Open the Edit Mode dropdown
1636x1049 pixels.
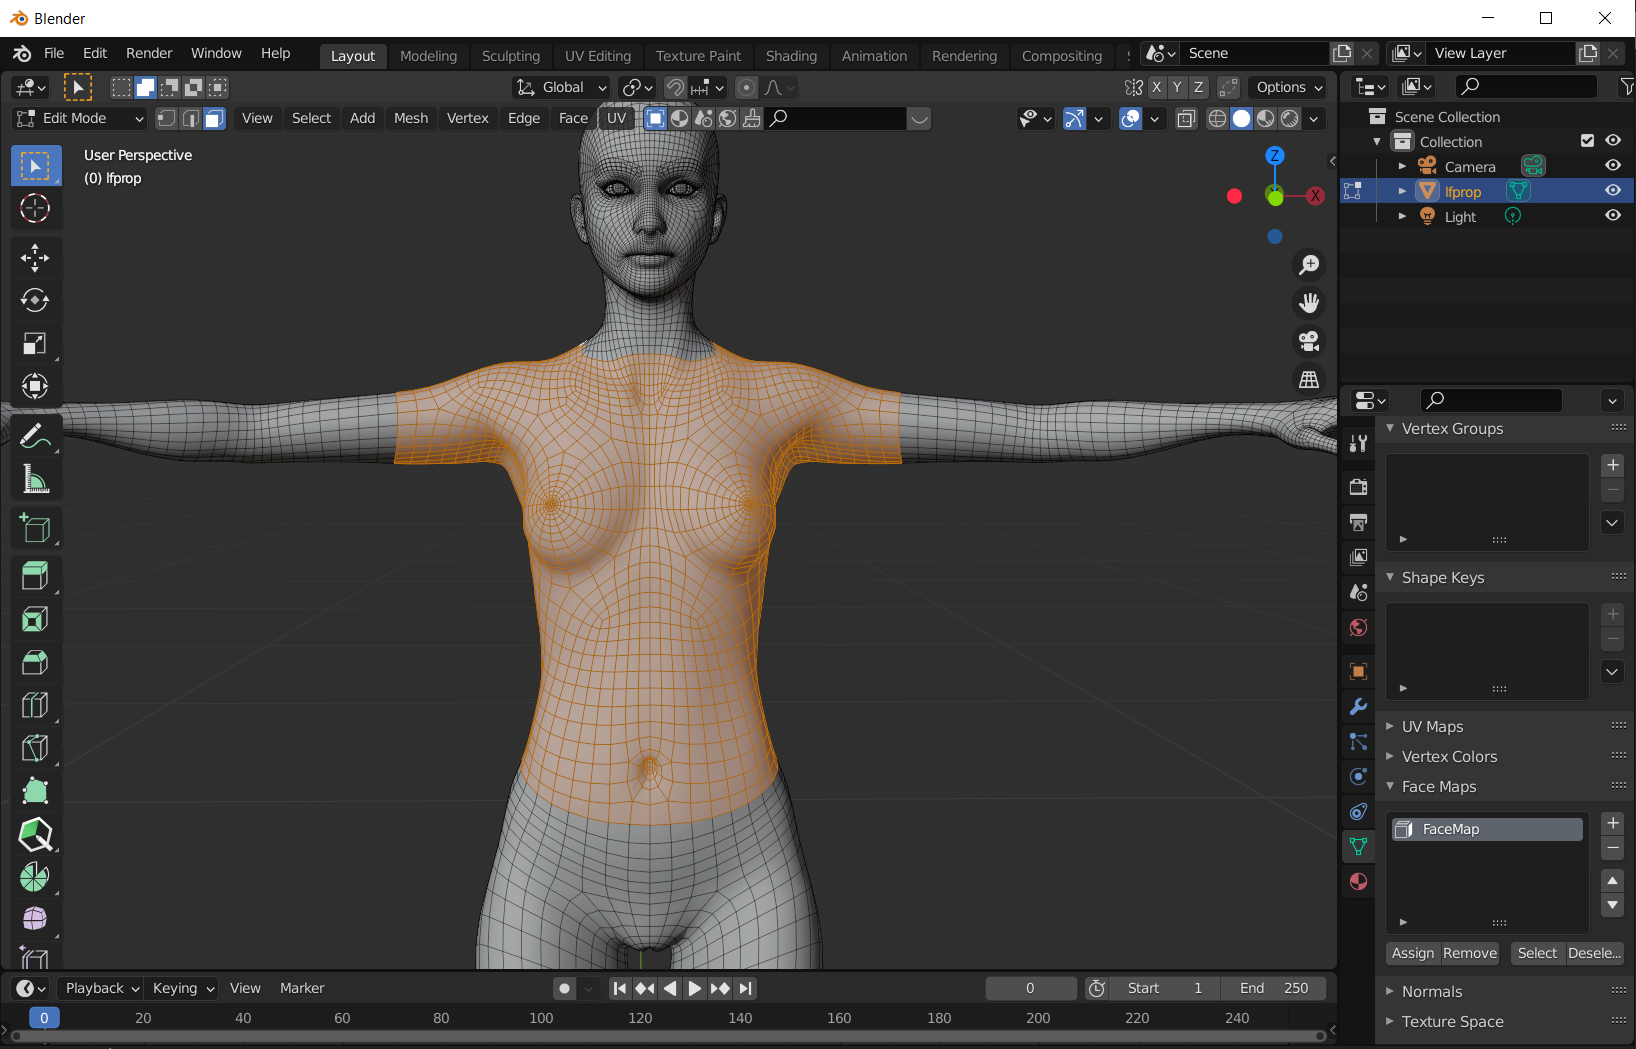80,118
